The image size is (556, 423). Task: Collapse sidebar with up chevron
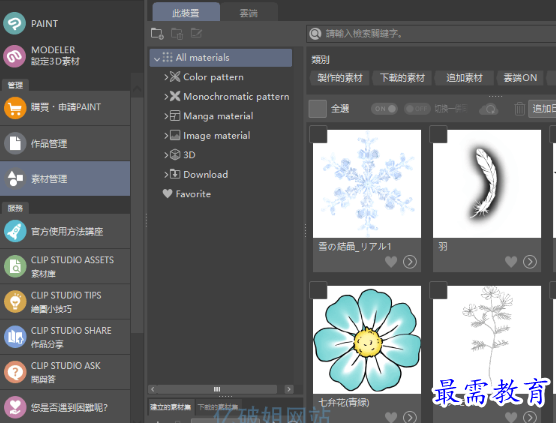tap(137, 89)
